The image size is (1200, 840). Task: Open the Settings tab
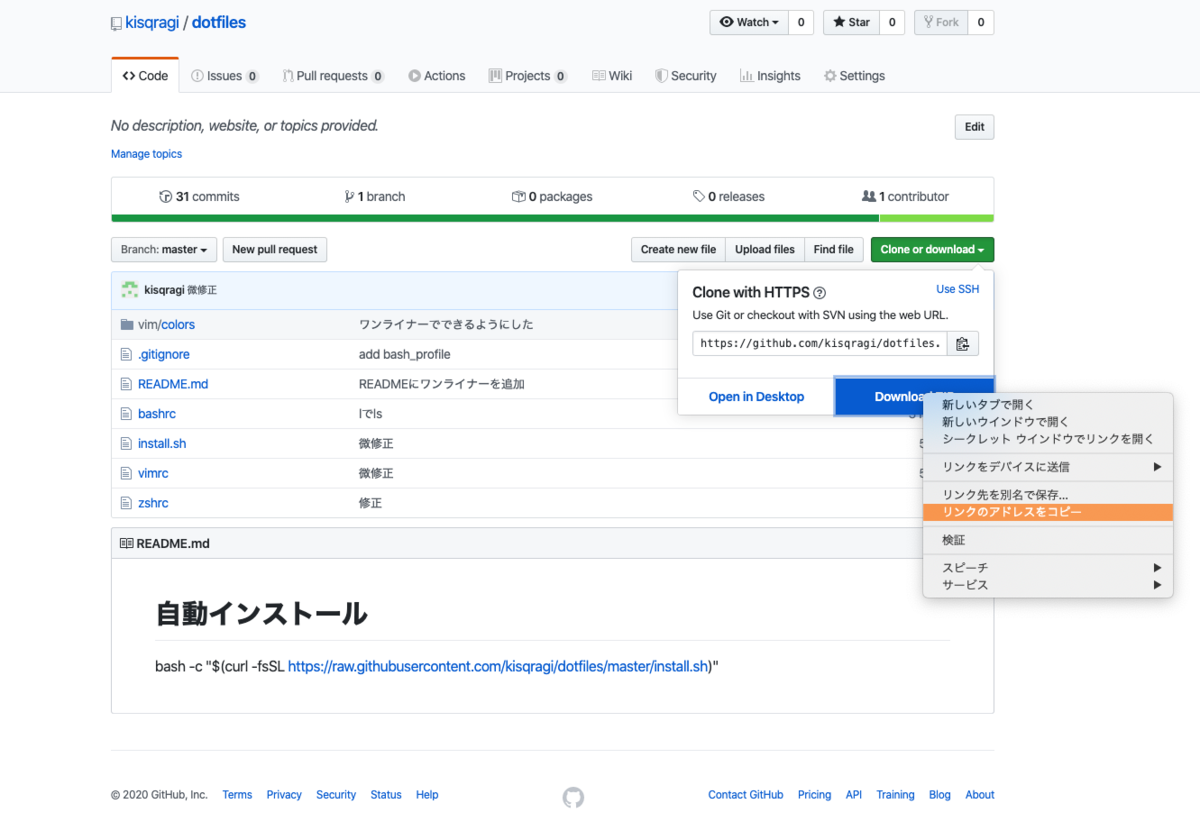pos(854,76)
